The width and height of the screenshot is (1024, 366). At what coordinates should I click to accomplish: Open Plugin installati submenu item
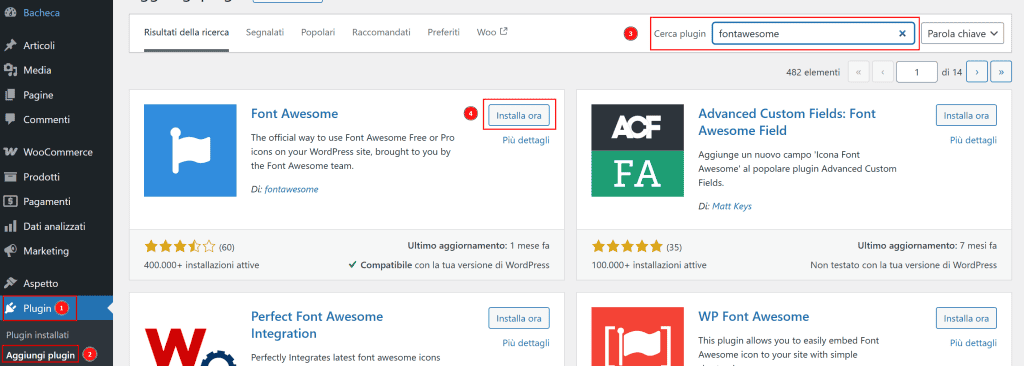point(37,335)
